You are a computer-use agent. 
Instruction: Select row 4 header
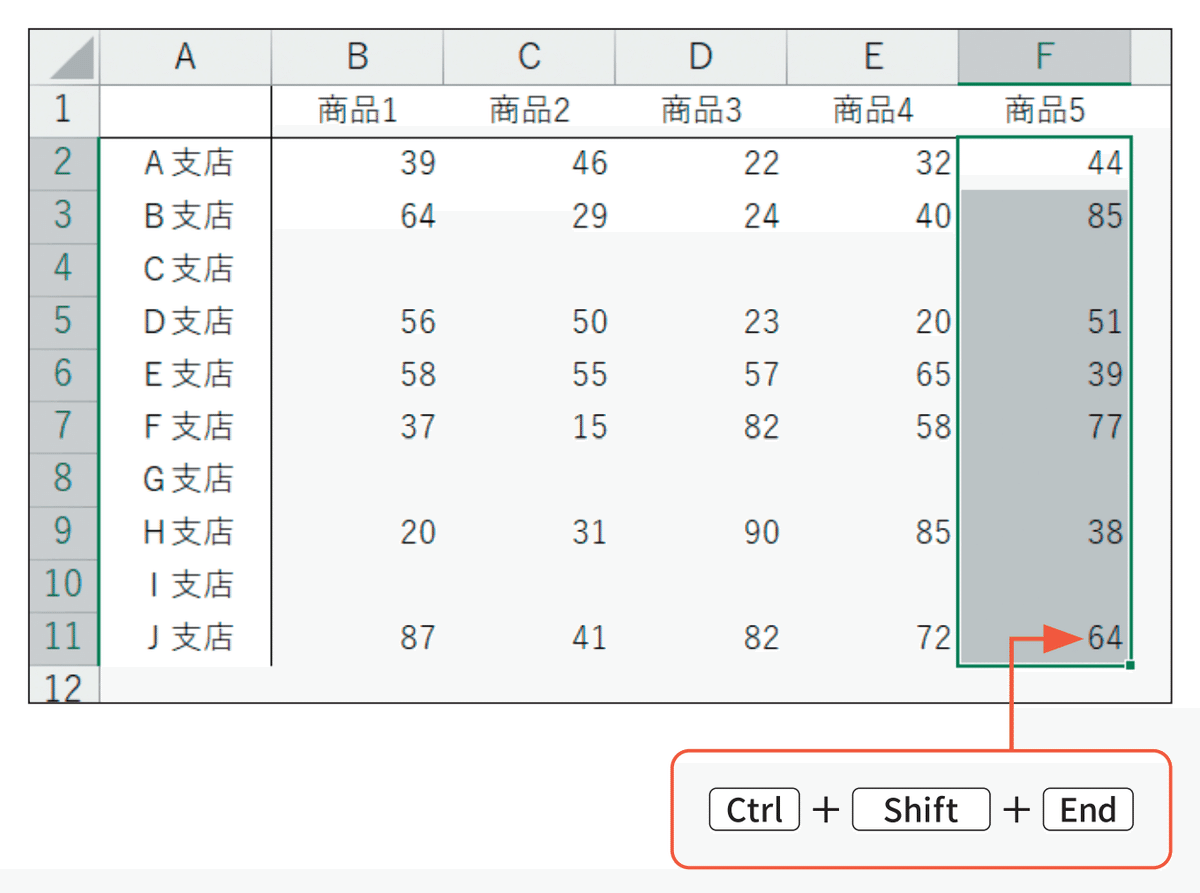65,268
